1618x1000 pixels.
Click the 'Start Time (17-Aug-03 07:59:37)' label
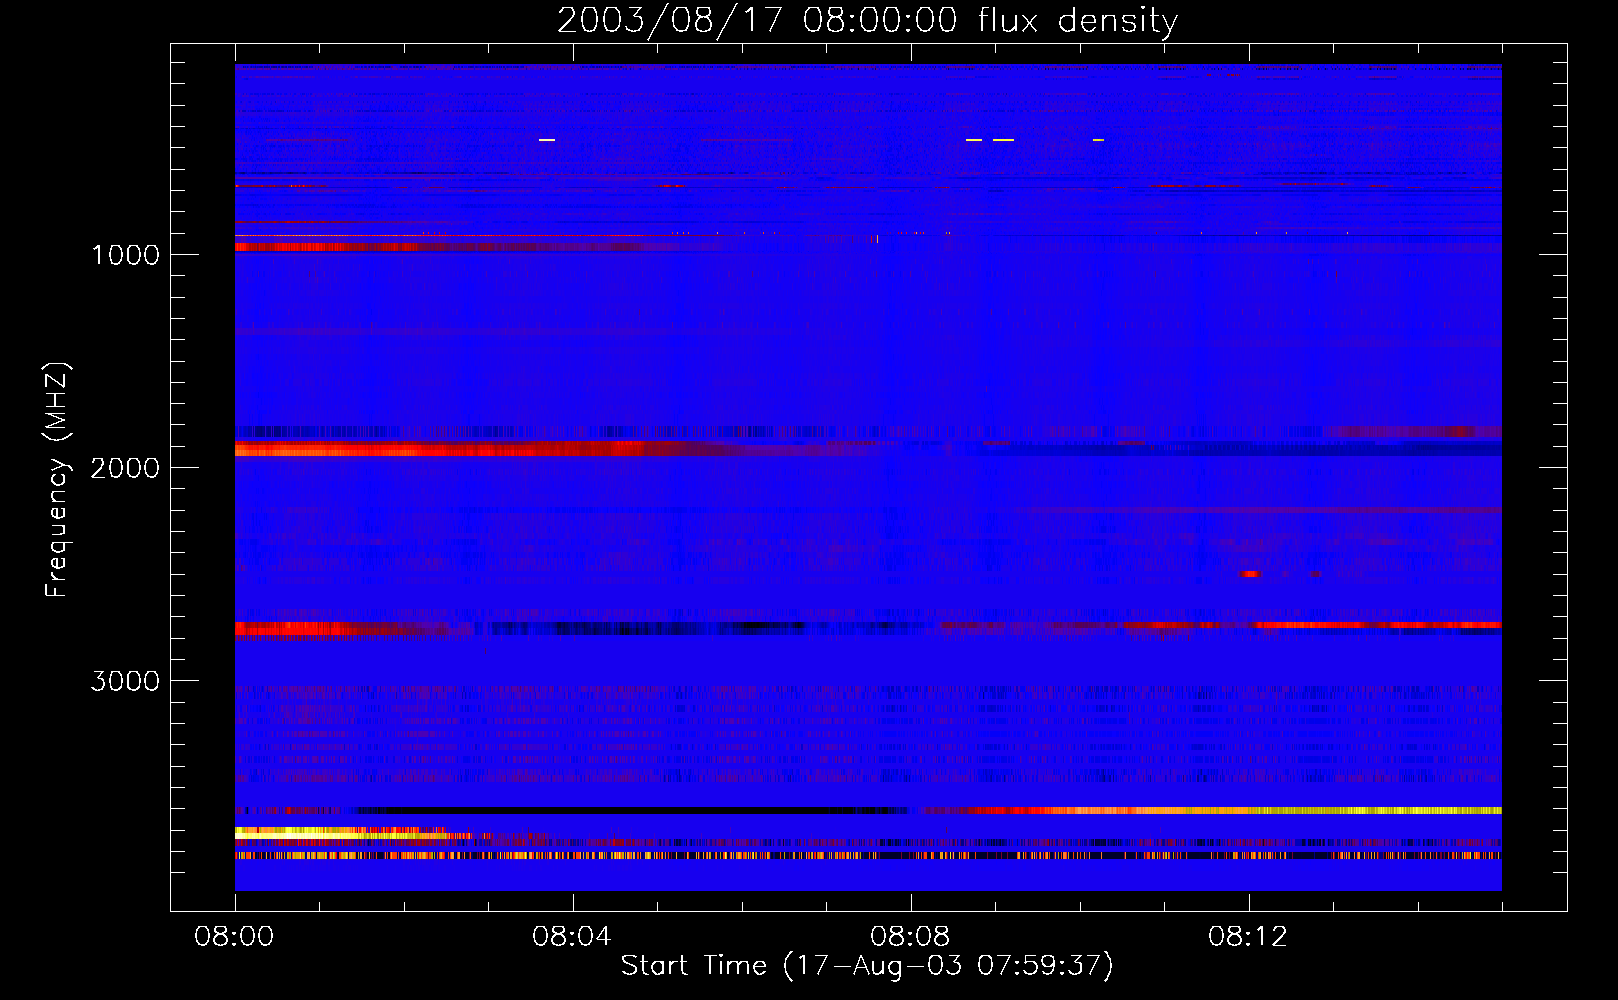[x=867, y=966]
